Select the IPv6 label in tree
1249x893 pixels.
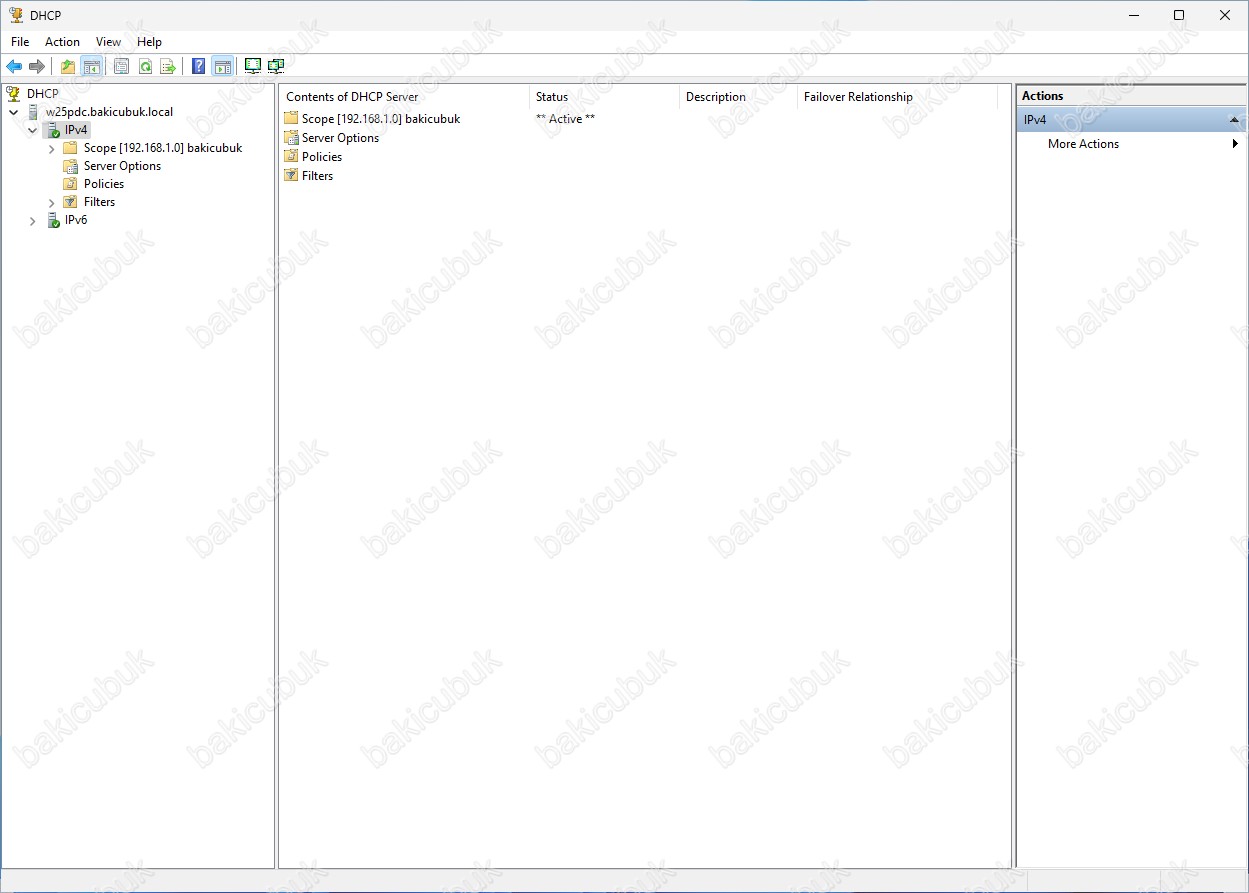click(76, 220)
